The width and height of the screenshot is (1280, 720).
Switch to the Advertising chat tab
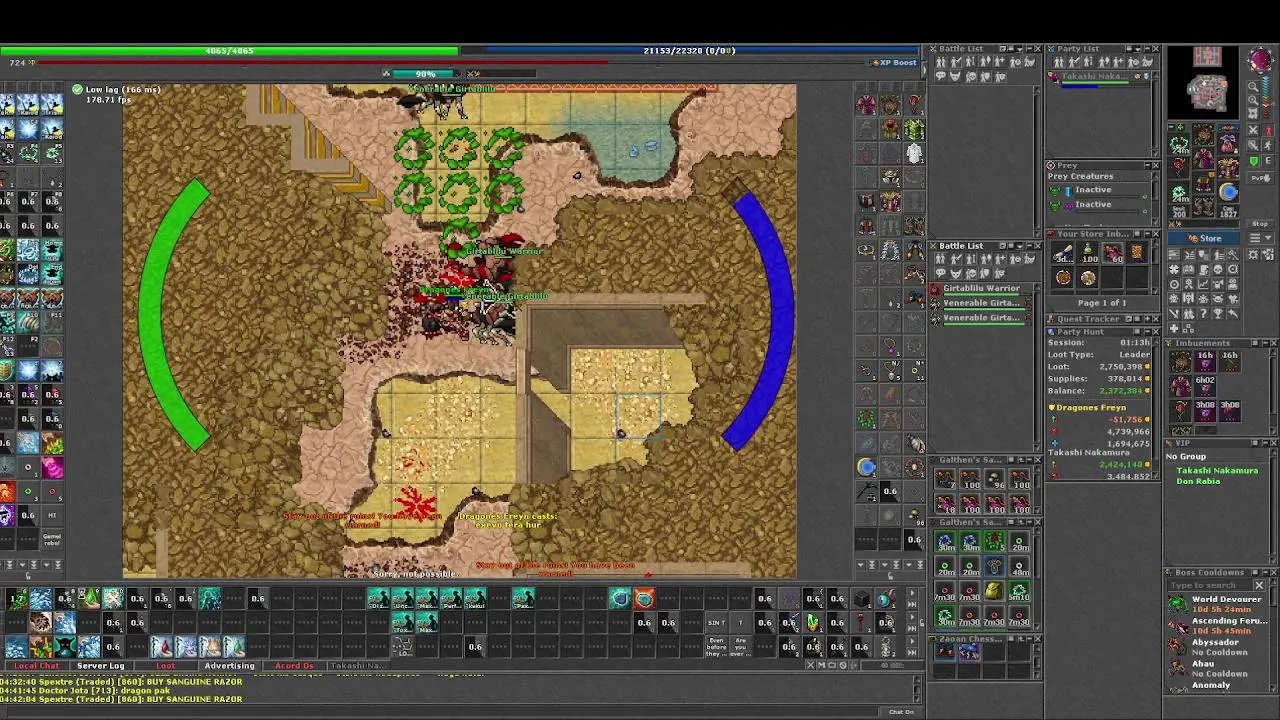pos(229,666)
